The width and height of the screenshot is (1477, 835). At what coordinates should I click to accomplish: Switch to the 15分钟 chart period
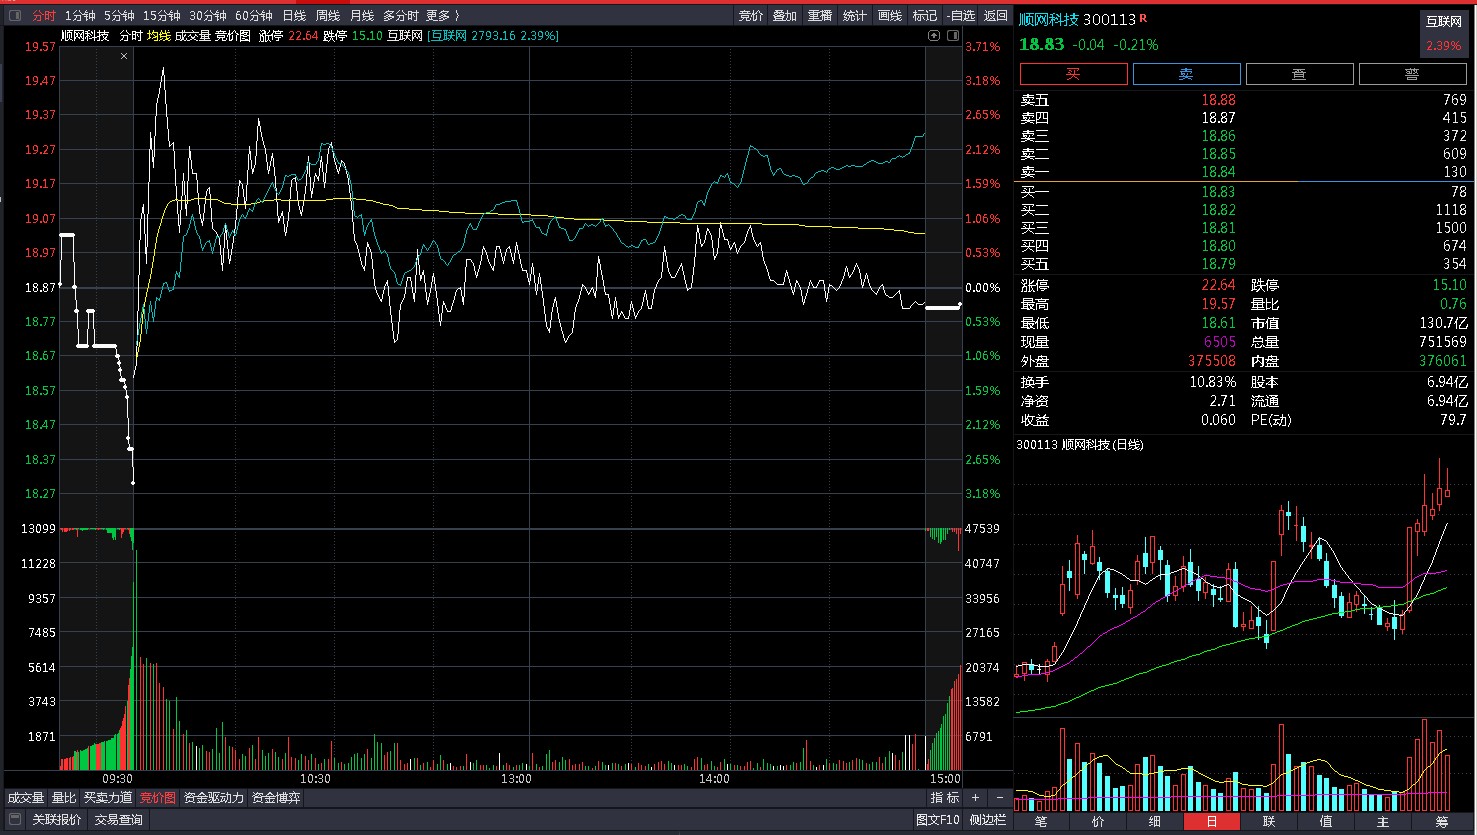pyautogui.click(x=161, y=16)
